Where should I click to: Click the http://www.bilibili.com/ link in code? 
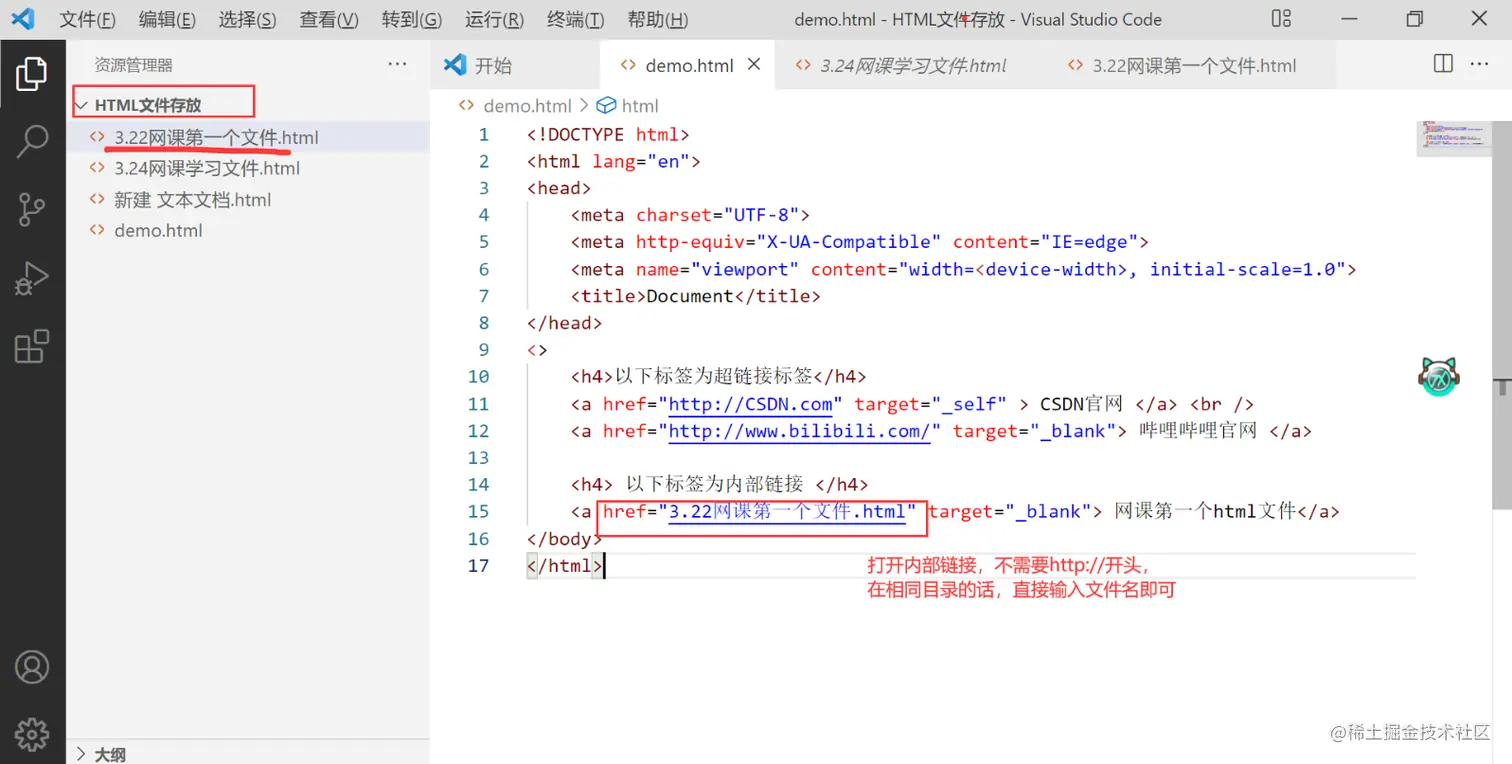(801, 431)
